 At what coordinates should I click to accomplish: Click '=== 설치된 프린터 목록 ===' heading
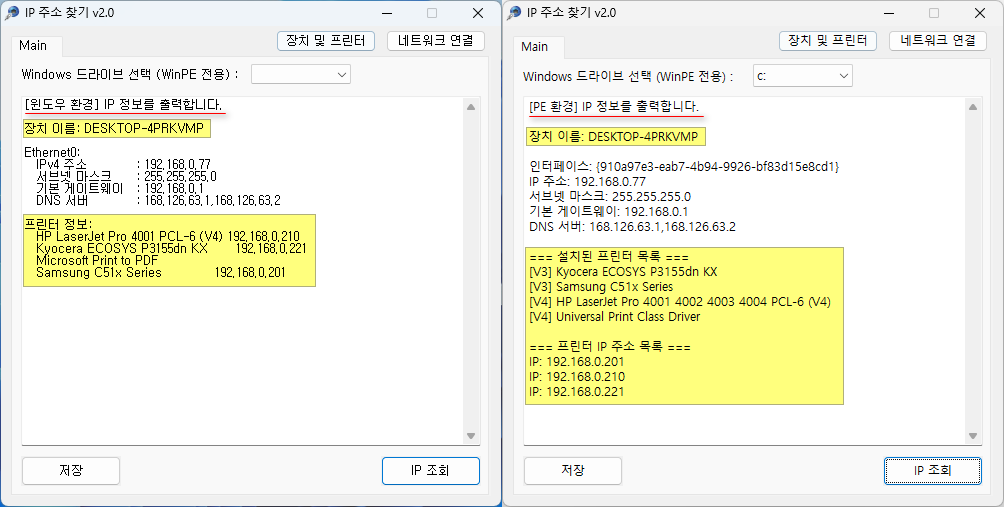click(x=609, y=257)
